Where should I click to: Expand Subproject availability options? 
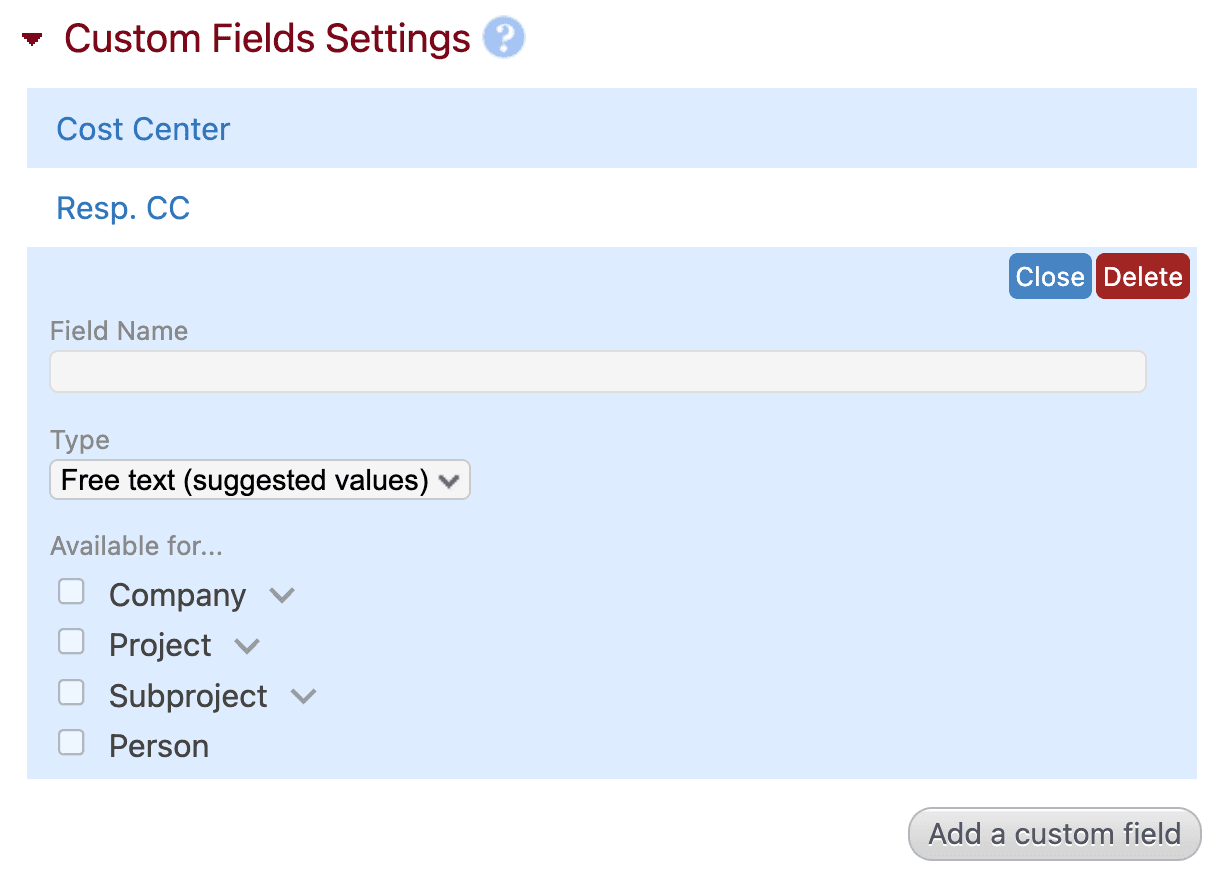coord(302,695)
